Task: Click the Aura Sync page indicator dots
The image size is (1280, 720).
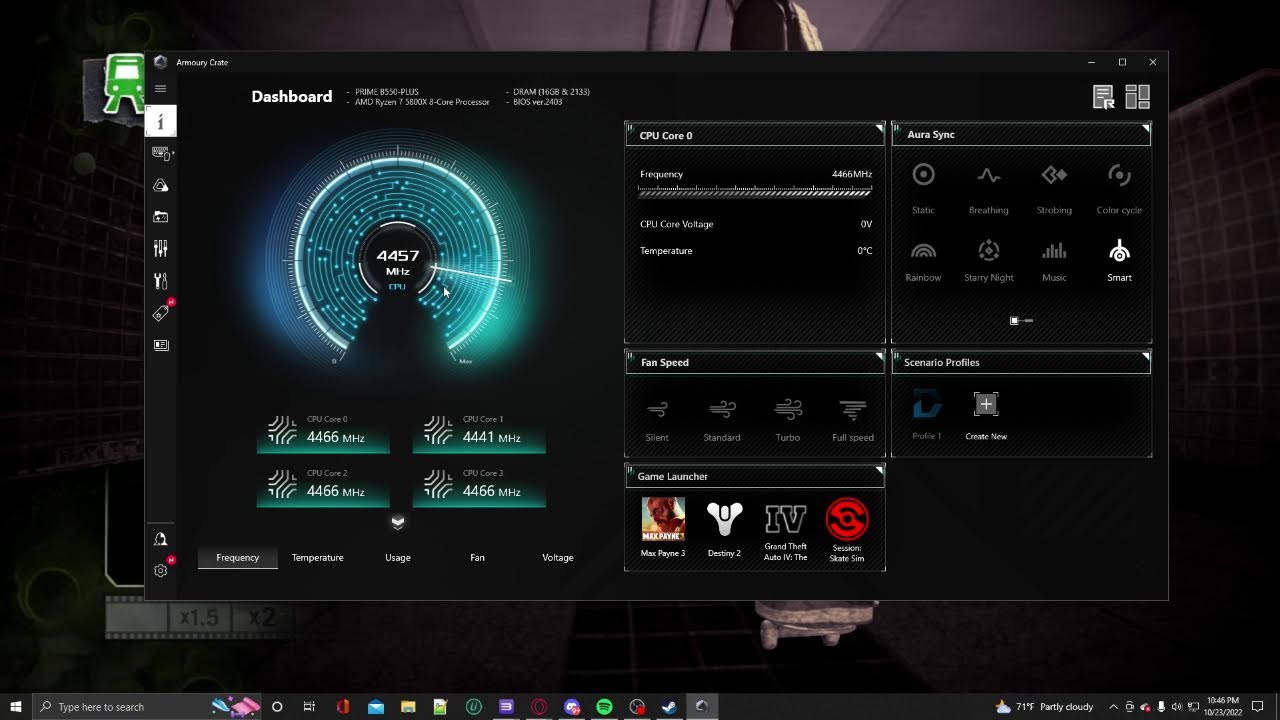Action: (x=1021, y=321)
